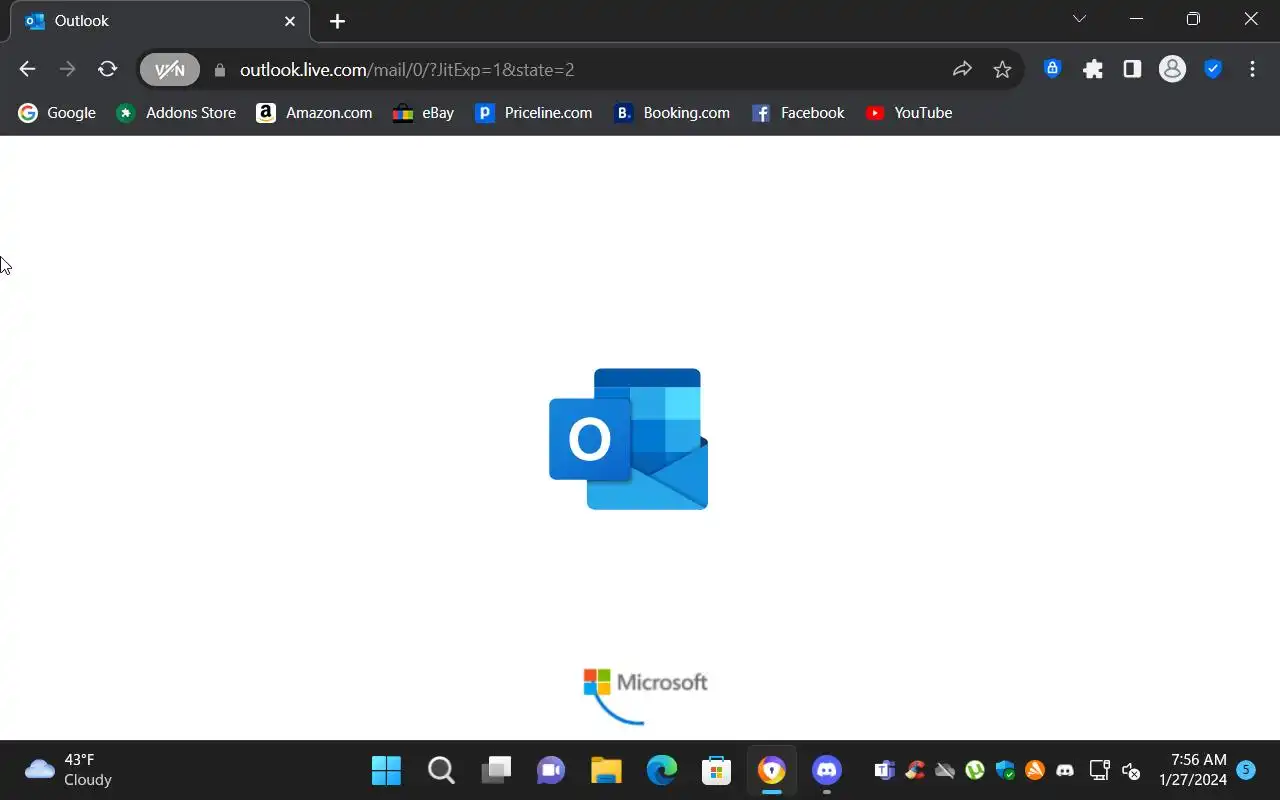The height and width of the screenshot is (800, 1280).
Task: Switch to the active browser taskbar icon
Action: point(771,770)
